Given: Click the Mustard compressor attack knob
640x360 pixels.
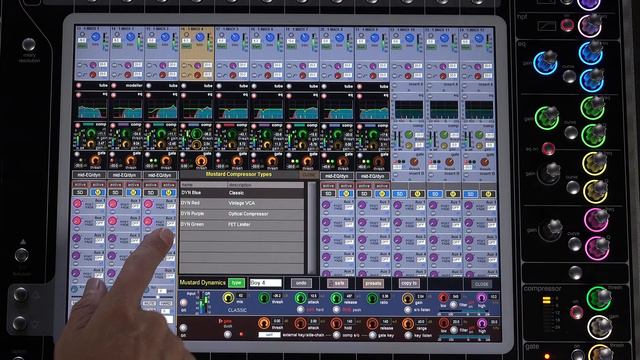Looking at the screenshot, I should coord(300,298).
